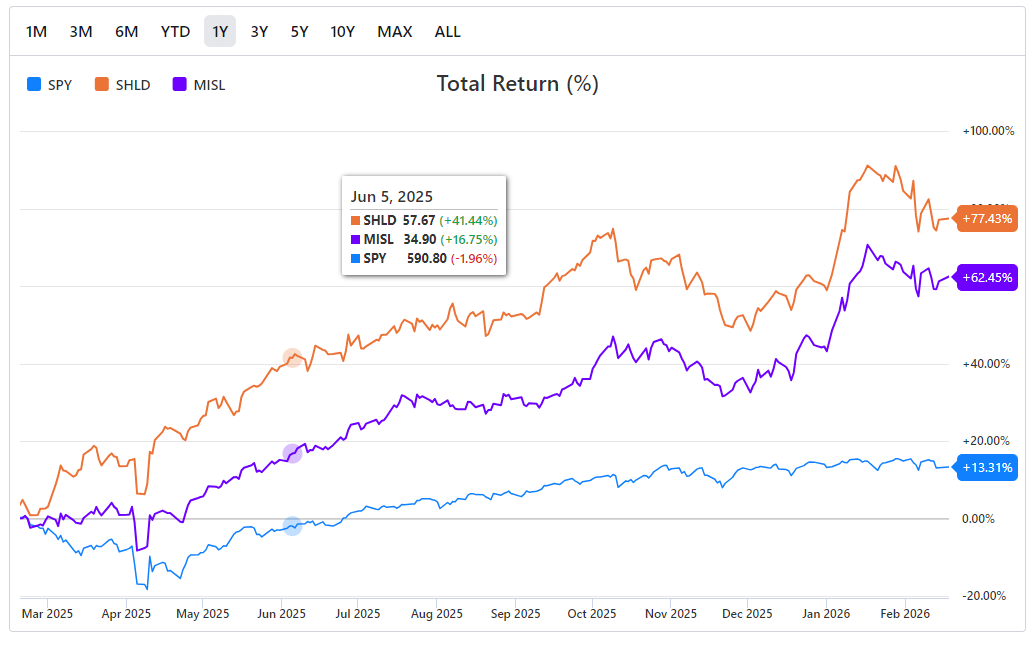
Task: Choose the 6M range button
Action: (x=127, y=31)
